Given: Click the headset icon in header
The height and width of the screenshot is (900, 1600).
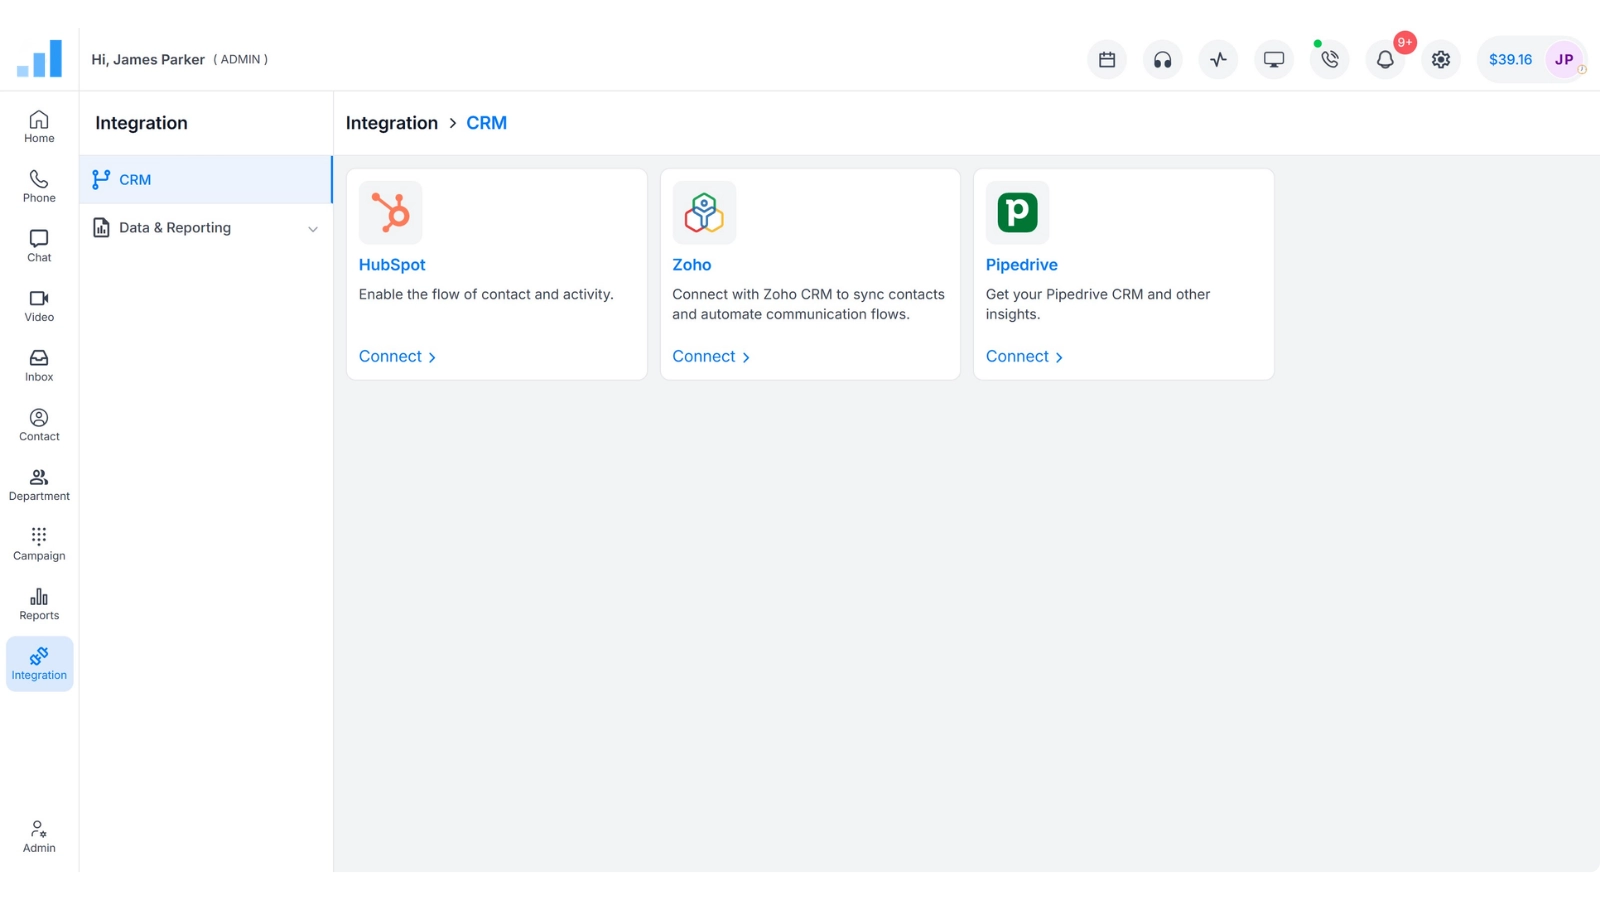Looking at the screenshot, I should click(1162, 59).
